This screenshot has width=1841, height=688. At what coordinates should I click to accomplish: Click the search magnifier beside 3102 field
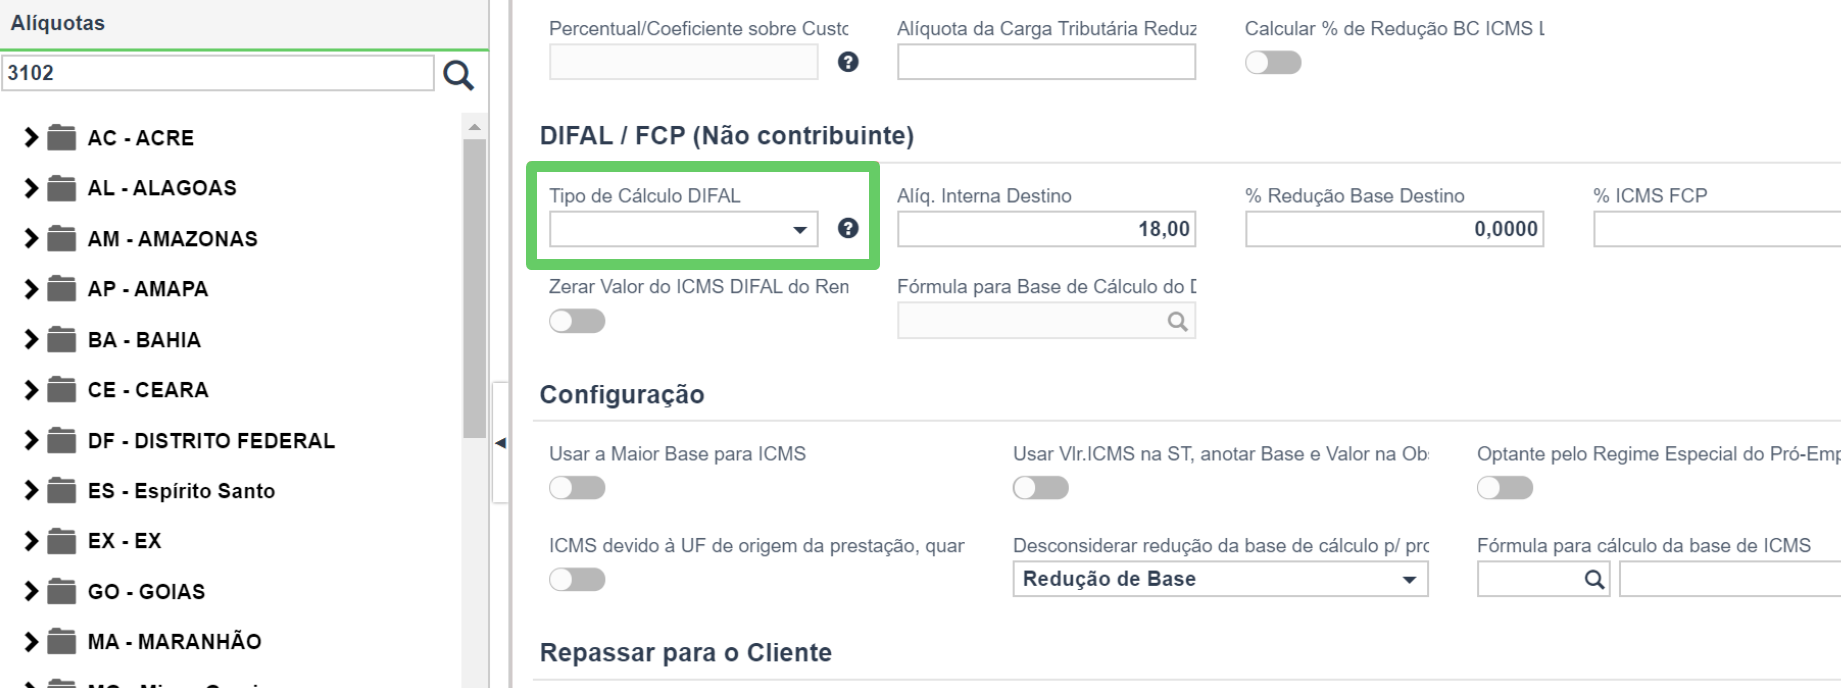click(x=458, y=75)
